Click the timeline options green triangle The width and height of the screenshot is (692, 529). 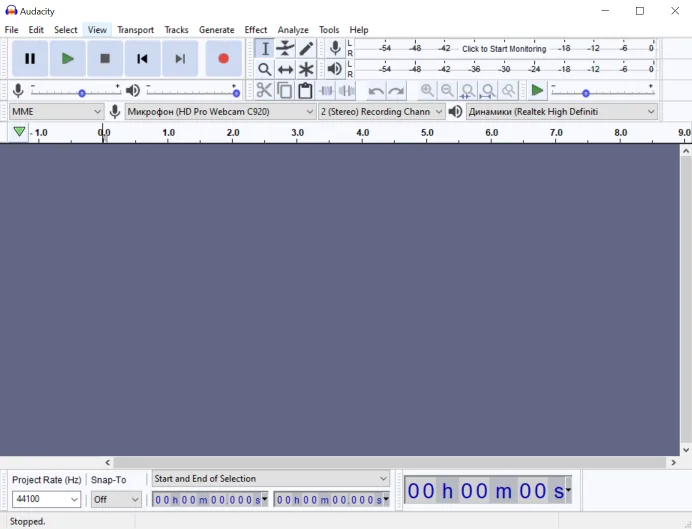click(19, 131)
